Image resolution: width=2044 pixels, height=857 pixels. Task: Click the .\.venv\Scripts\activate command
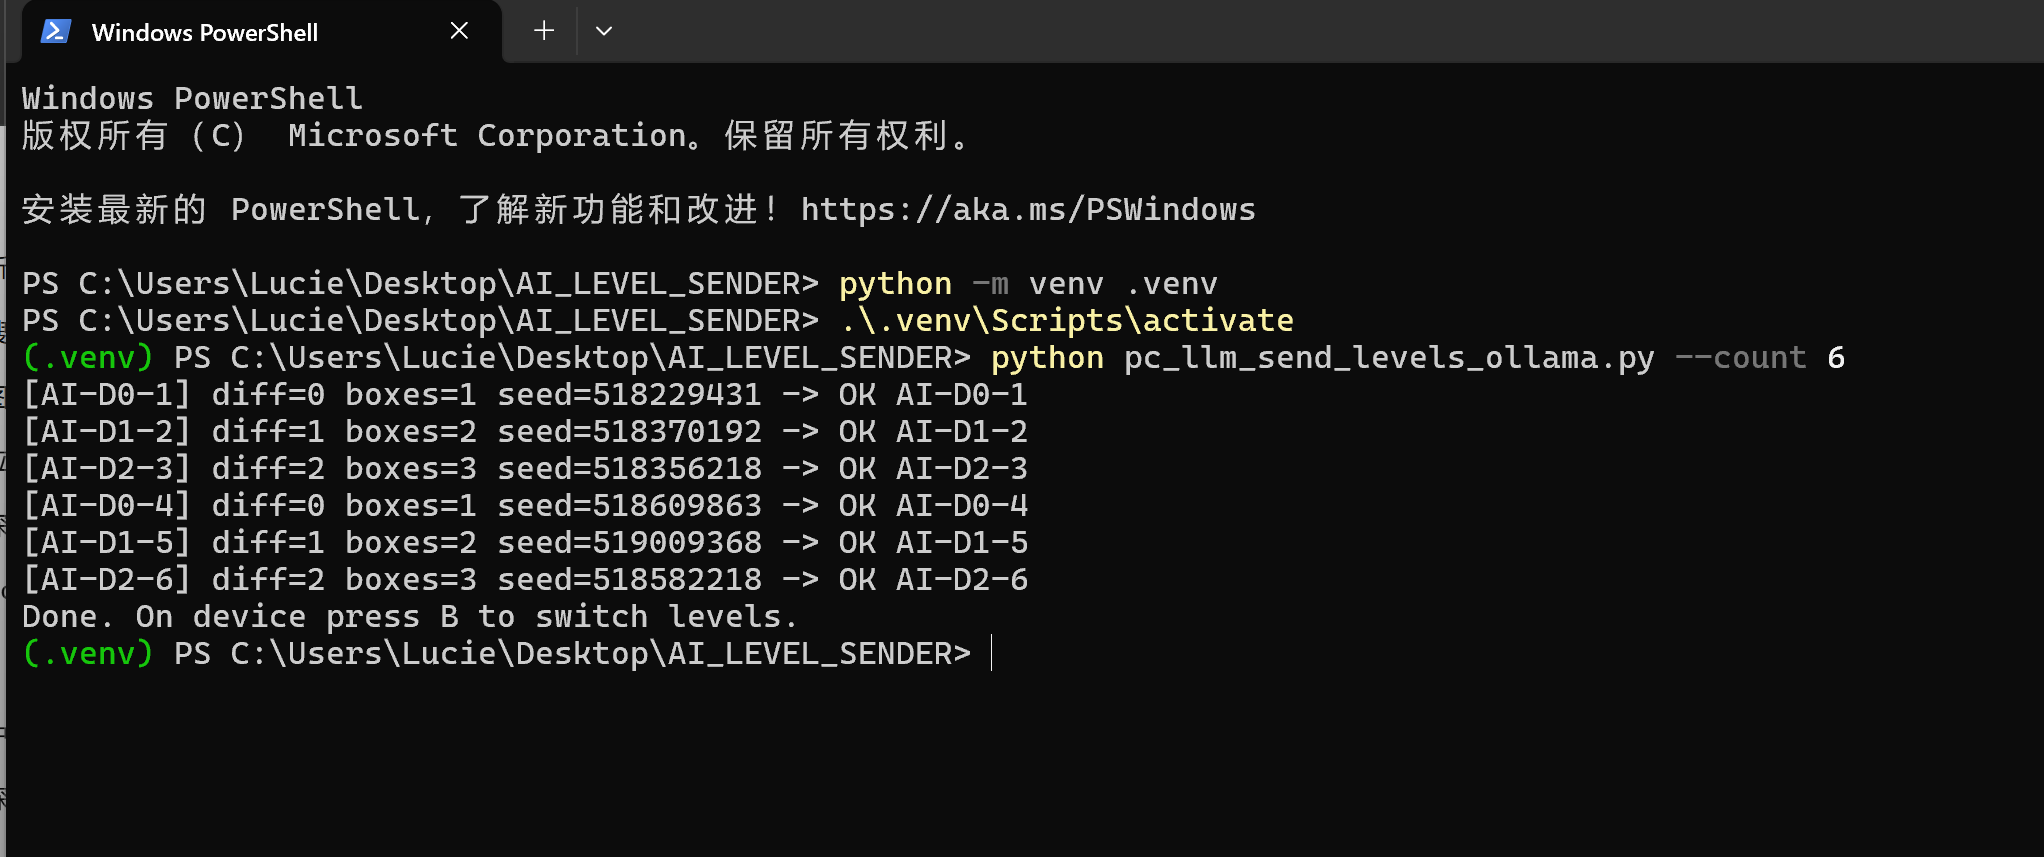point(1066,321)
